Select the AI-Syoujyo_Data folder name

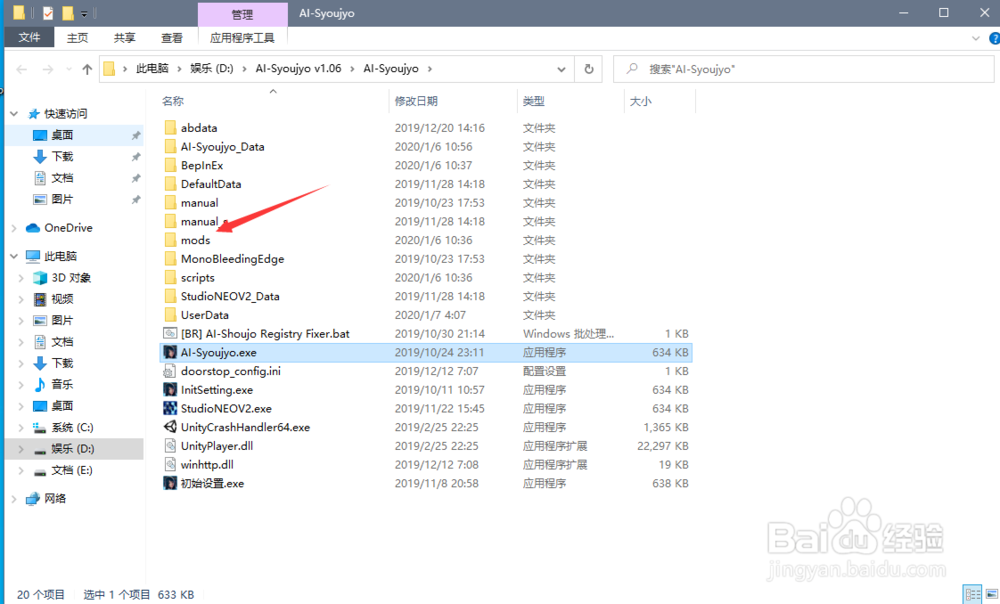pos(223,147)
